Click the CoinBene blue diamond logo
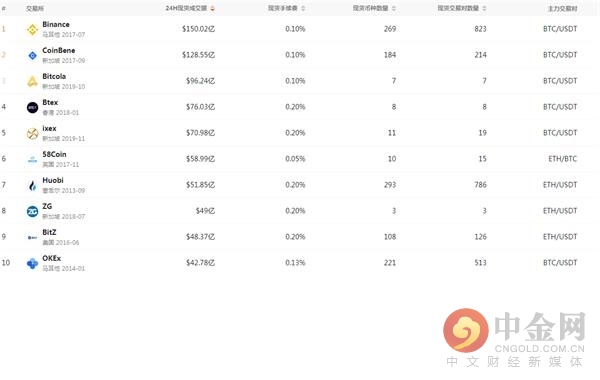Screen dimensions: 600x380 click(x=32, y=55)
